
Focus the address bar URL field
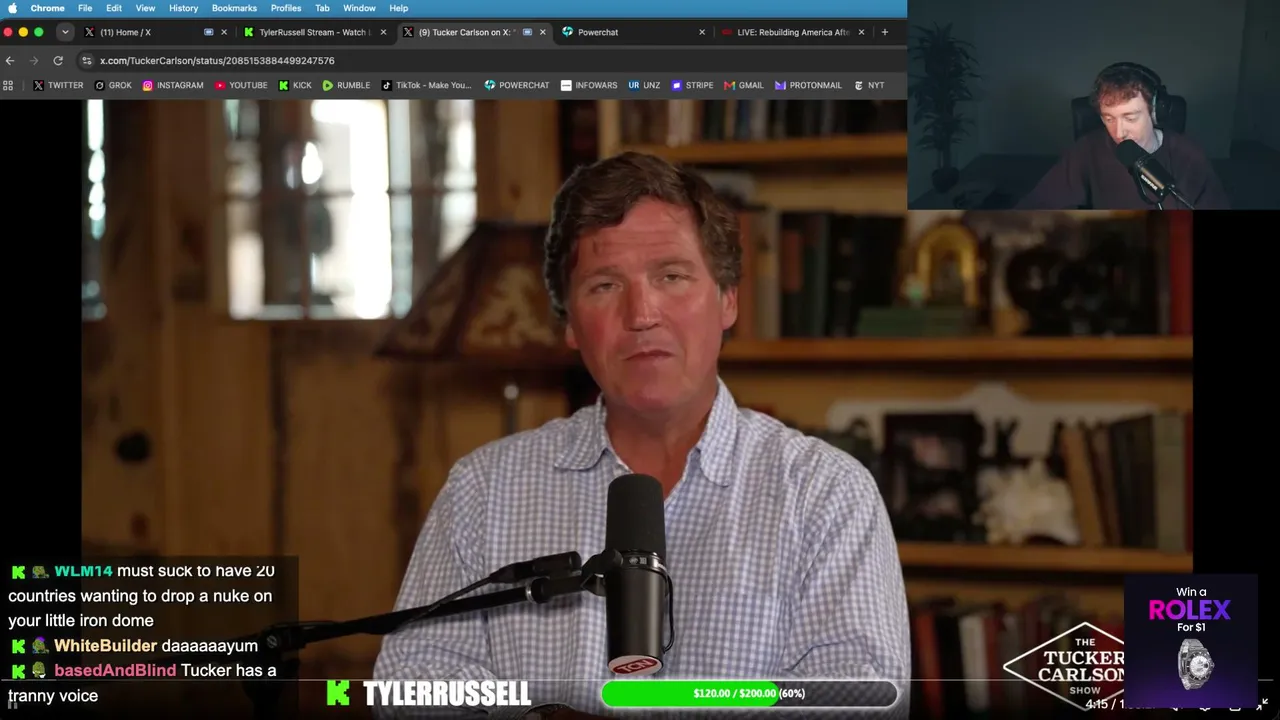pyautogui.click(x=490, y=60)
